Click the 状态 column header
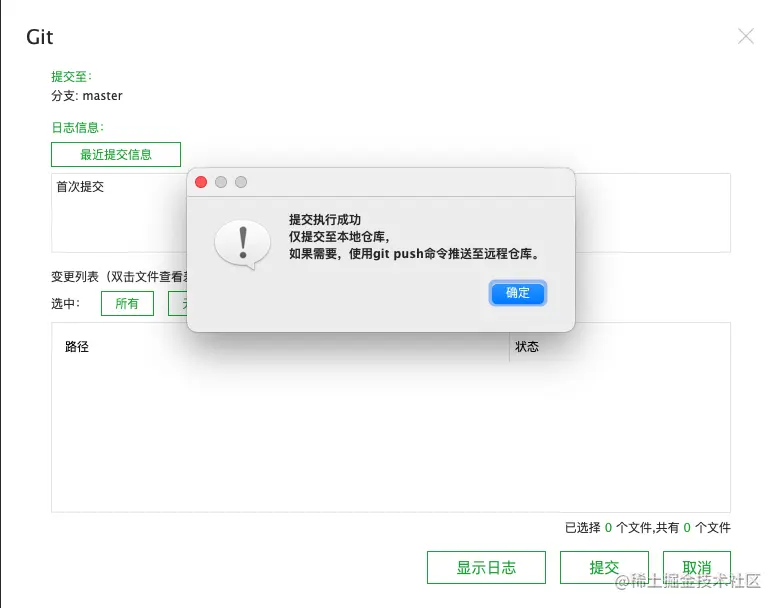 [527, 347]
